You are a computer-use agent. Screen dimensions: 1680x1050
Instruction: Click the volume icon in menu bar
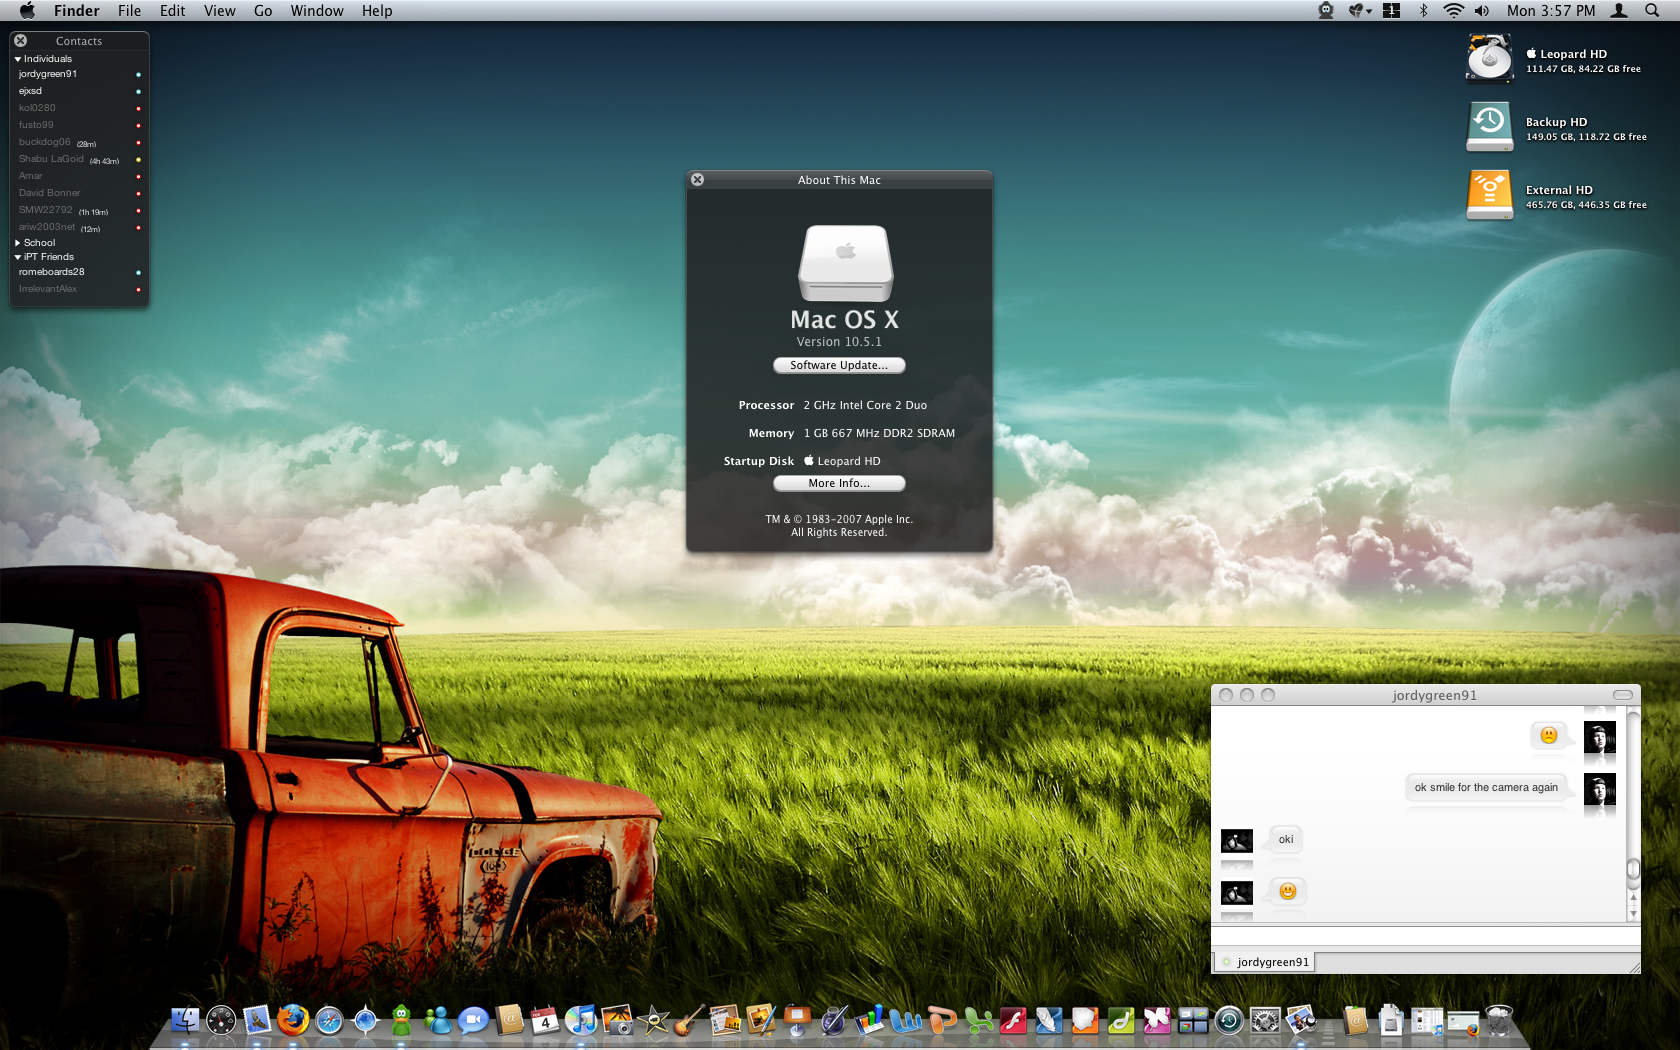click(1481, 10)
